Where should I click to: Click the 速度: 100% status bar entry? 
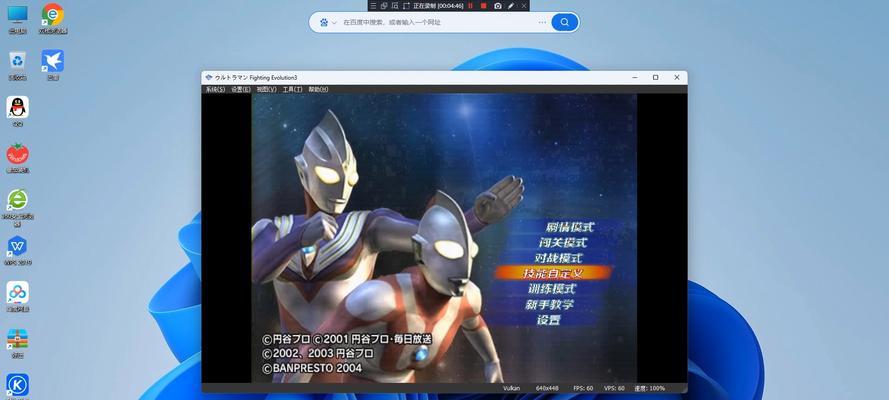[x=650, y=388]
